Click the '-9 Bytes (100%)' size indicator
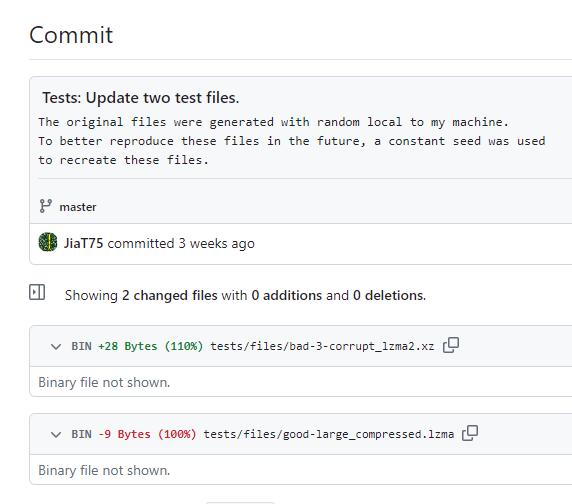The width and height of the screenshot is (572, 504). pyautogui.click(x=147, y=434)
